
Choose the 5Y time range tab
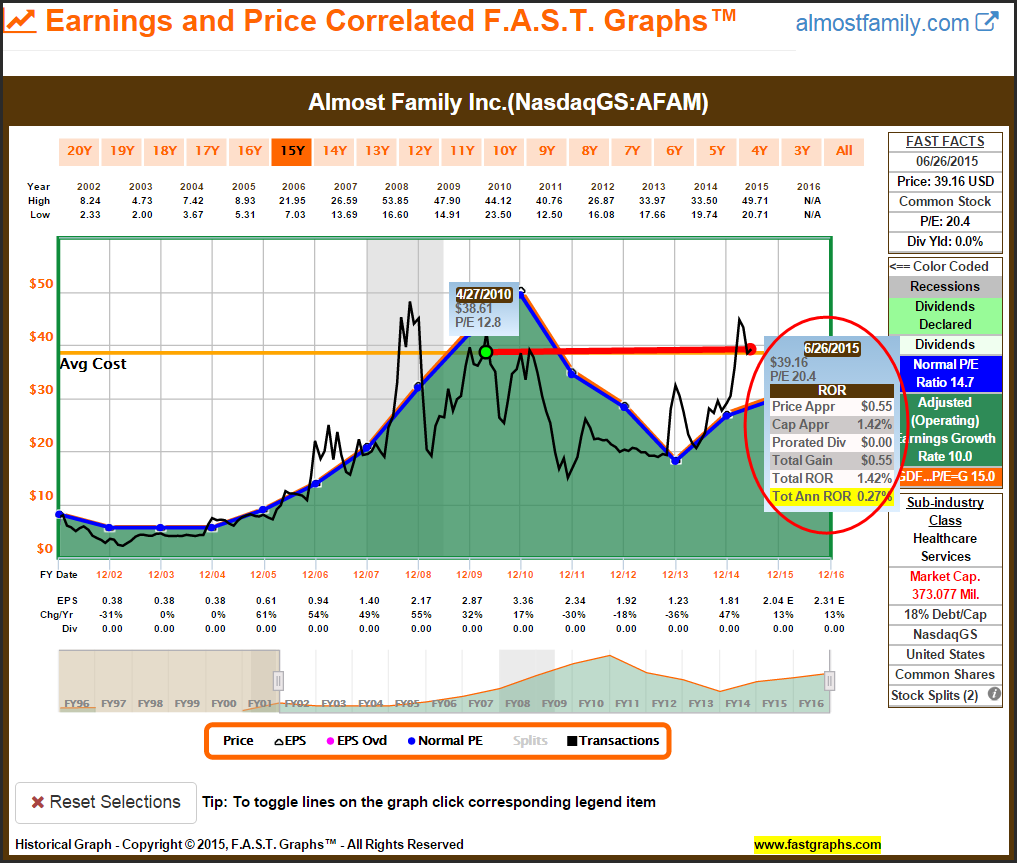click(716, 151)
